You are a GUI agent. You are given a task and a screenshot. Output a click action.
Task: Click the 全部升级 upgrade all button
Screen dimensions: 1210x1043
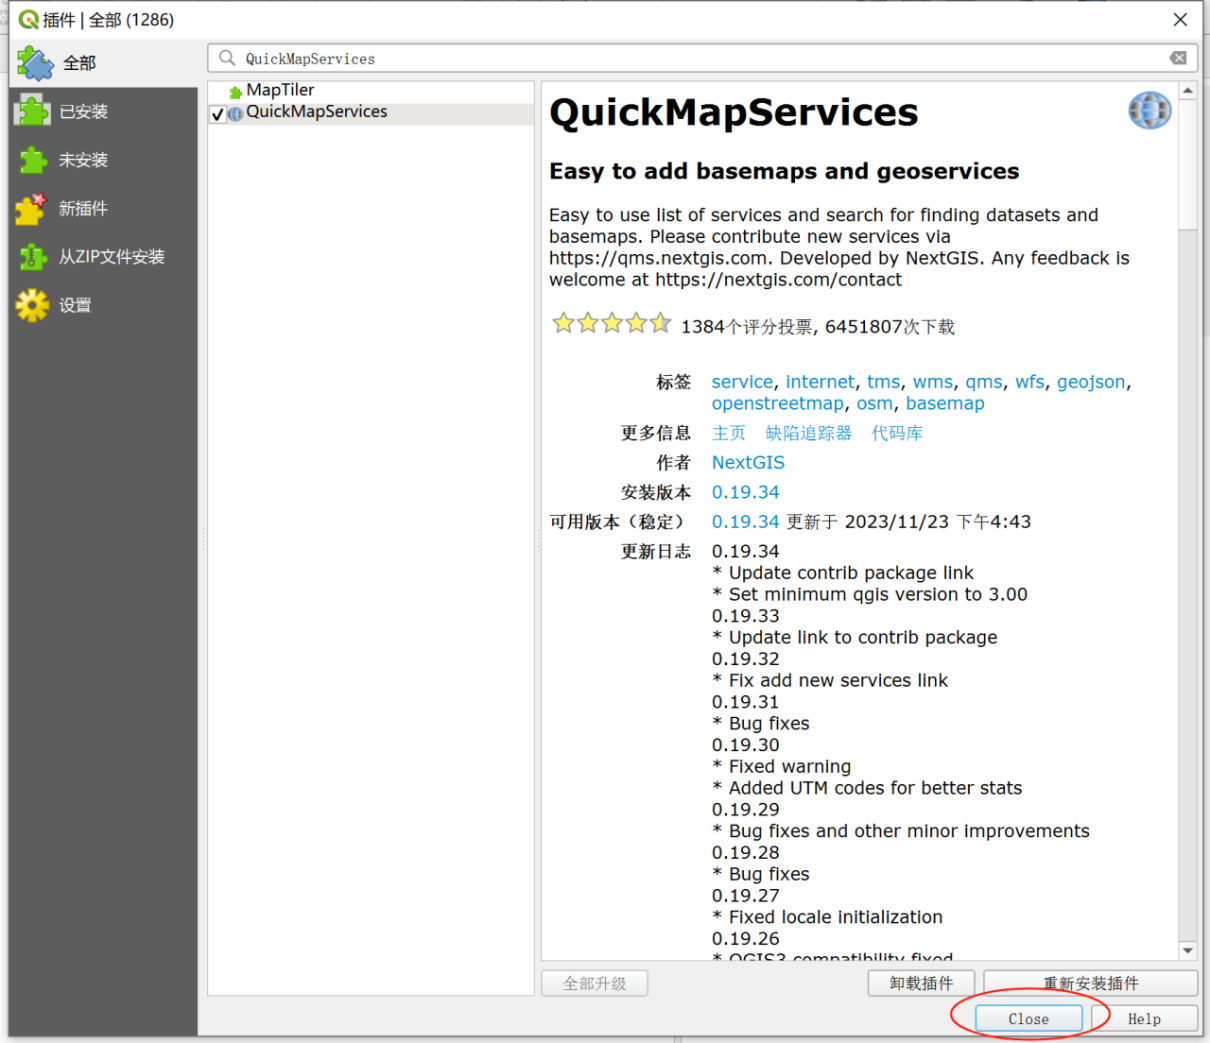coord(595,983)
